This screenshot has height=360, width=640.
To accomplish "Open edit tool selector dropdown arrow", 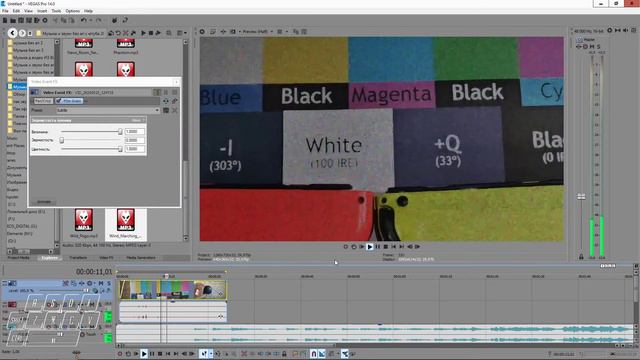I will click(x=211, y=354).
